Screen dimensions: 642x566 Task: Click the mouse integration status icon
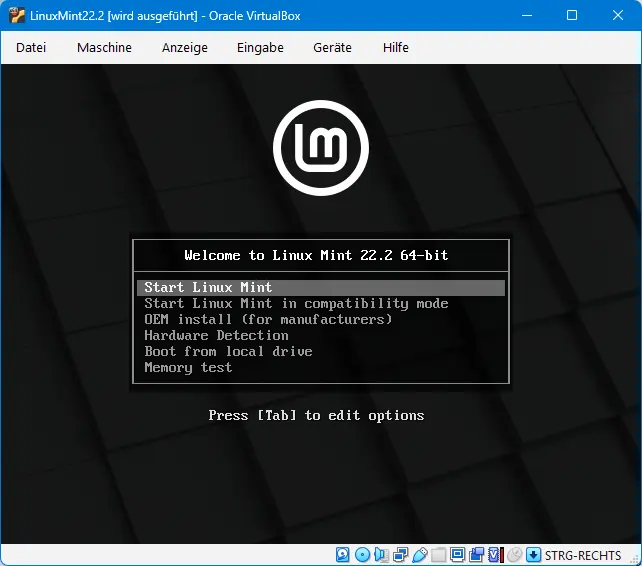tap(515, 555)
